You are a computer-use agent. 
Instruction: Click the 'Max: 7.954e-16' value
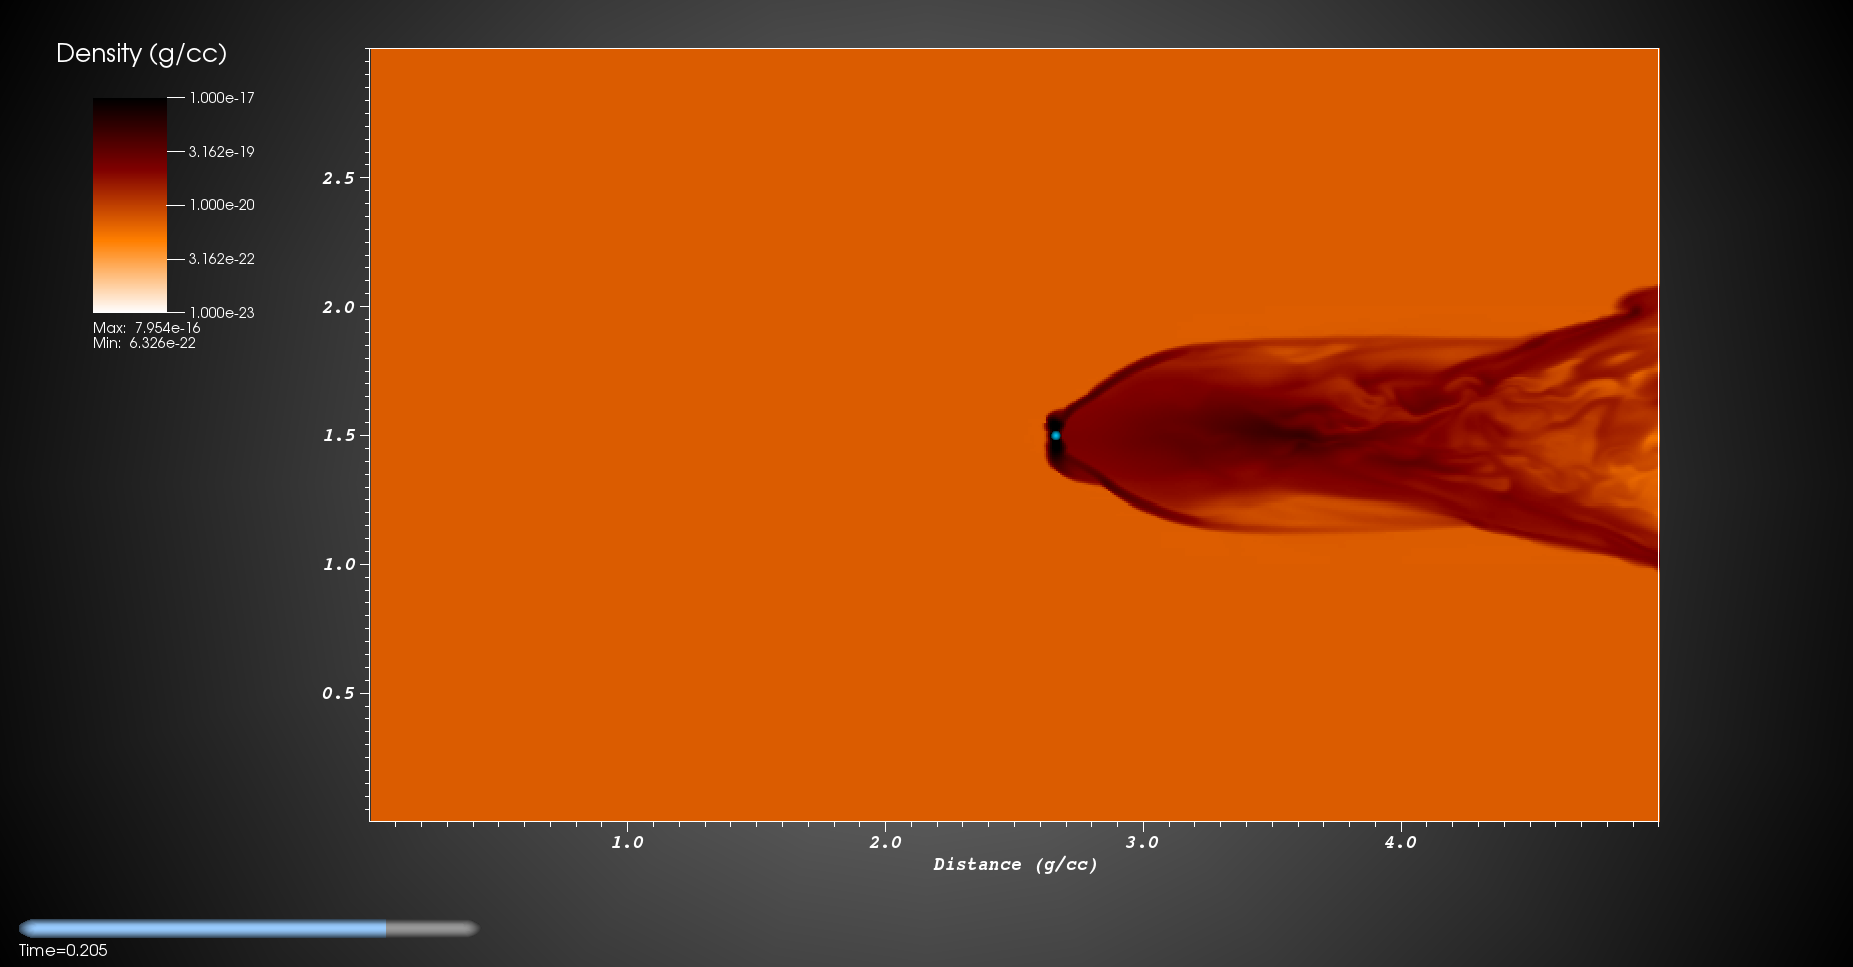(146, 328)
